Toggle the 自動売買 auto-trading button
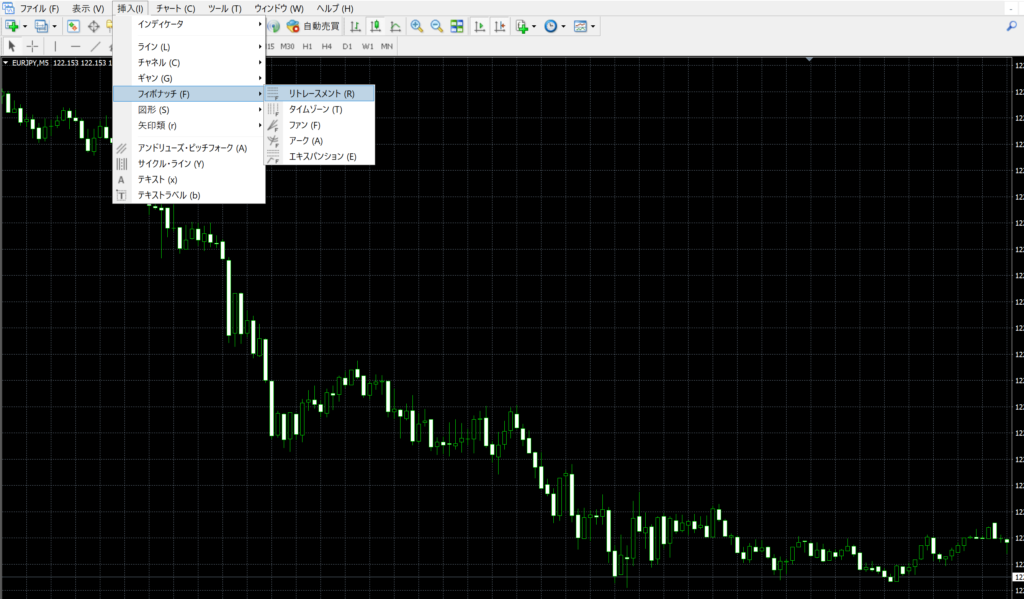1024x599 pixels. (x=313, y=26)
